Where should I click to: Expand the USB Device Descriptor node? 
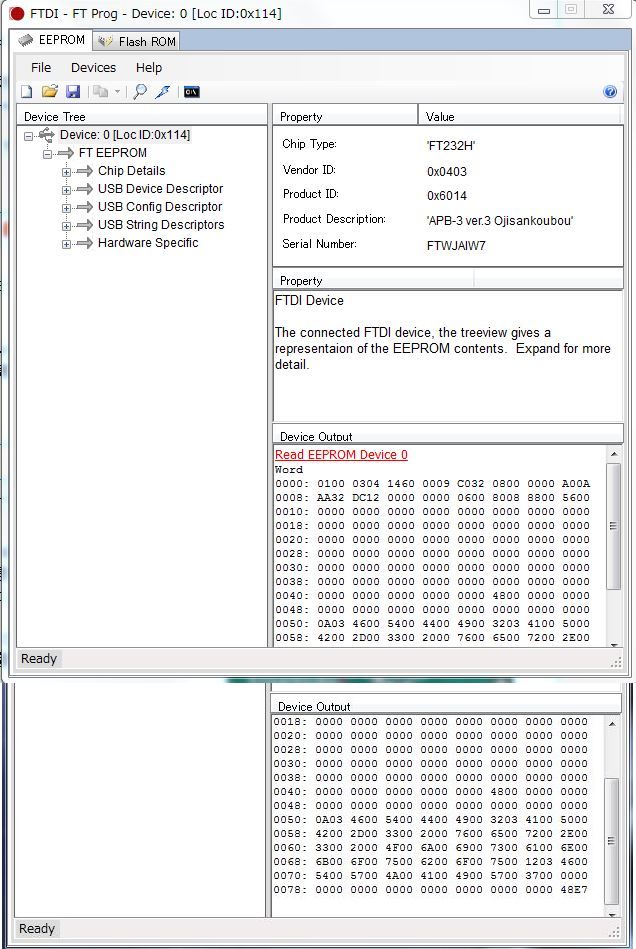(x=67, y=190)
